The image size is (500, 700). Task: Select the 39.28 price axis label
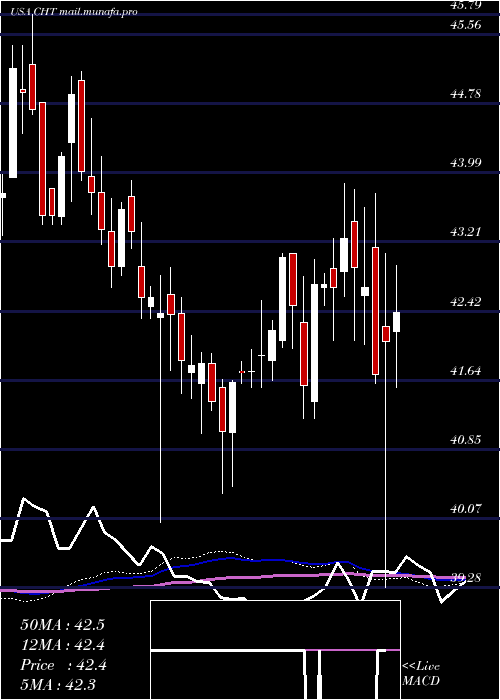click(x=466, y=578)
